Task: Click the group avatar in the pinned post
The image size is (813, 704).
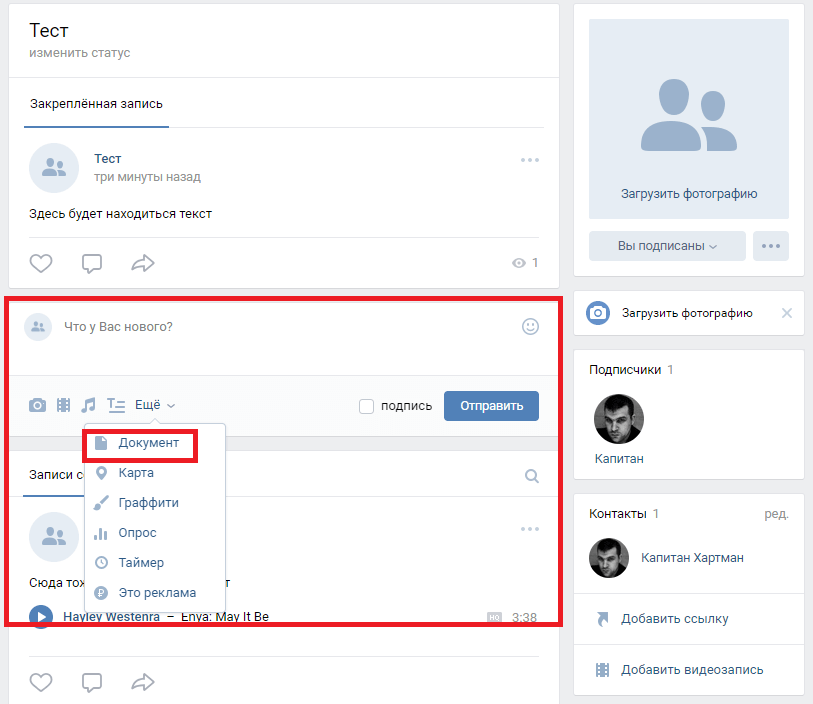Action: point(54,168)
